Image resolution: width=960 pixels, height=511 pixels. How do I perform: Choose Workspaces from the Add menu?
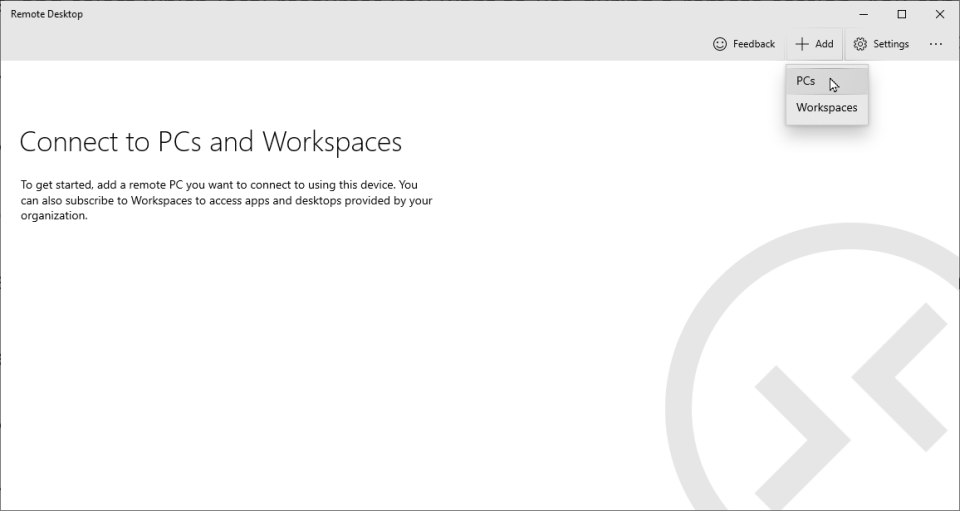[x=827, y=108]
